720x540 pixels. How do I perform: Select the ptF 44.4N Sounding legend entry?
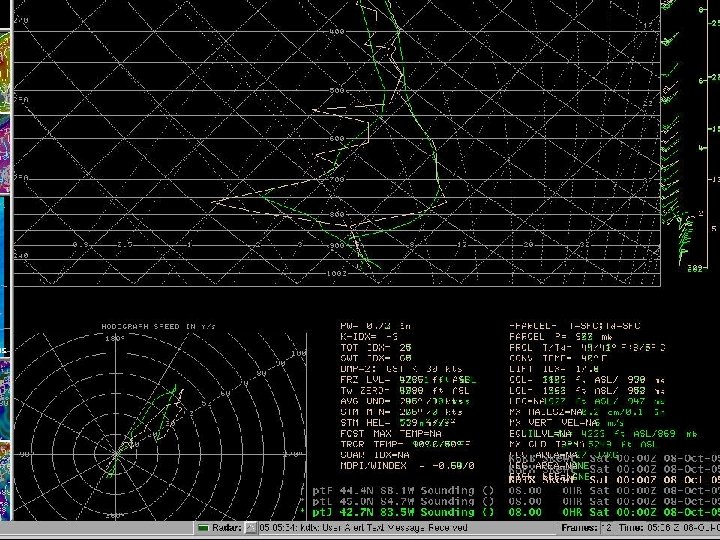coord(403,490)
